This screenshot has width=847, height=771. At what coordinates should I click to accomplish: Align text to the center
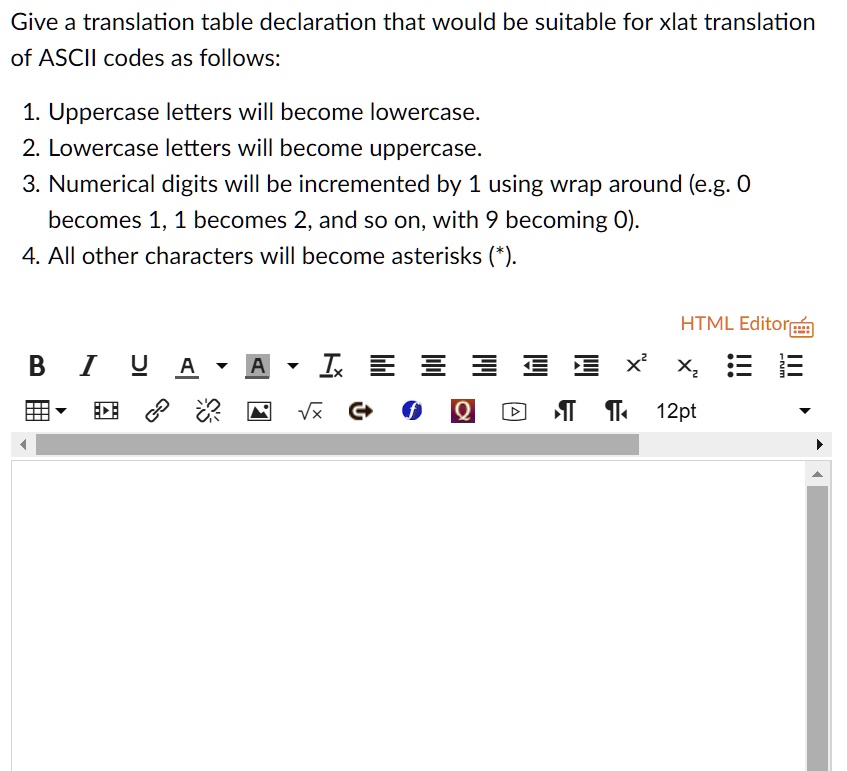433,365
